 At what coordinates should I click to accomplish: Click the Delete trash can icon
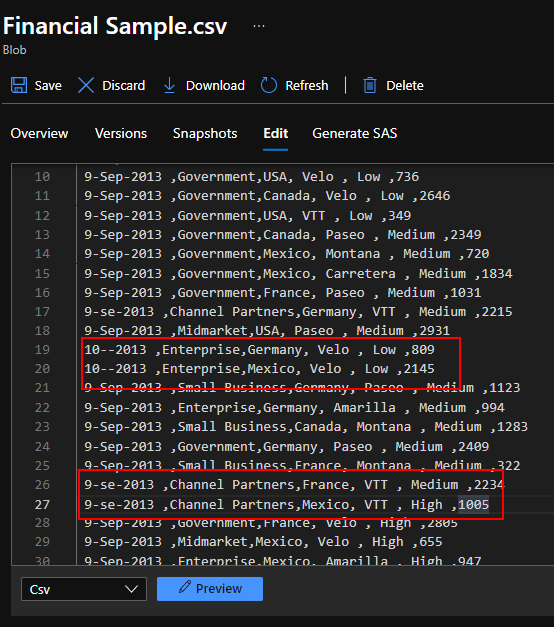[x=370, y=85]
